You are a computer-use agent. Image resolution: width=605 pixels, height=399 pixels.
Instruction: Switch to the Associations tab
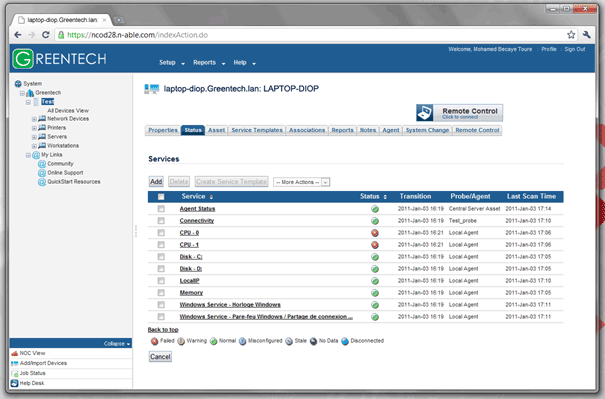[307, 130]
